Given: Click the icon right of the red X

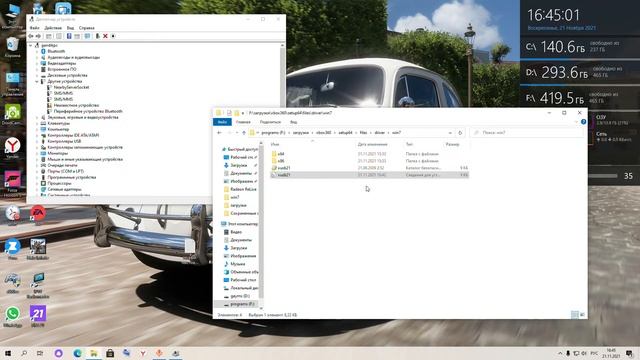Looking at the screenshot, I should [113, 36].
